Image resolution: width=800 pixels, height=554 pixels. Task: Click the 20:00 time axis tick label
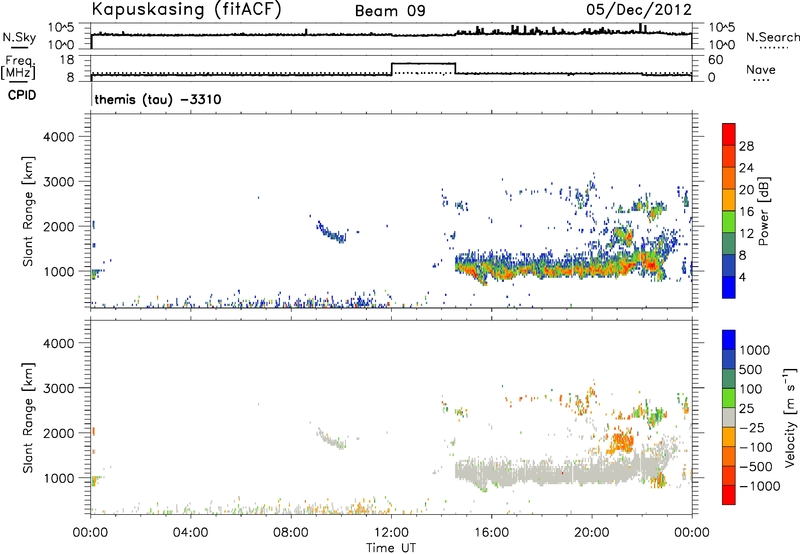(592, 533)
